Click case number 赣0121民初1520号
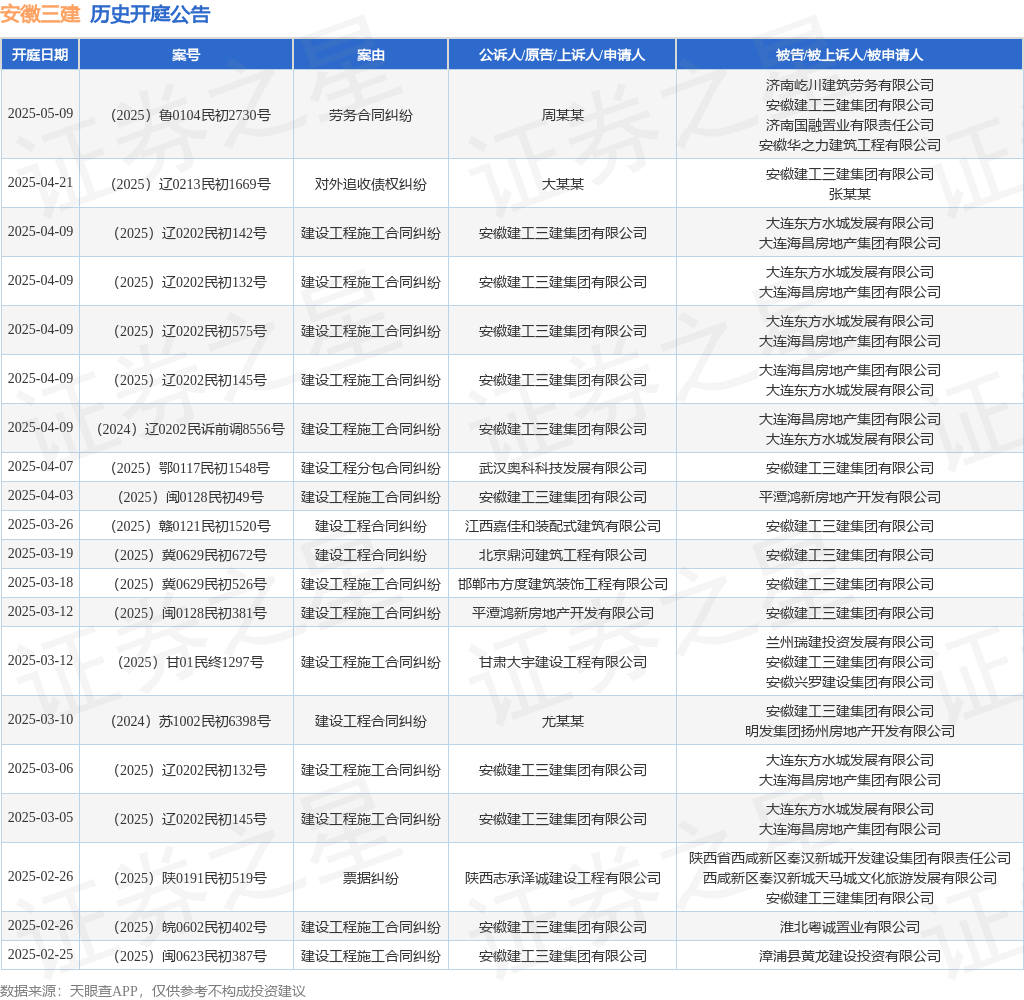 coord(190,526)
